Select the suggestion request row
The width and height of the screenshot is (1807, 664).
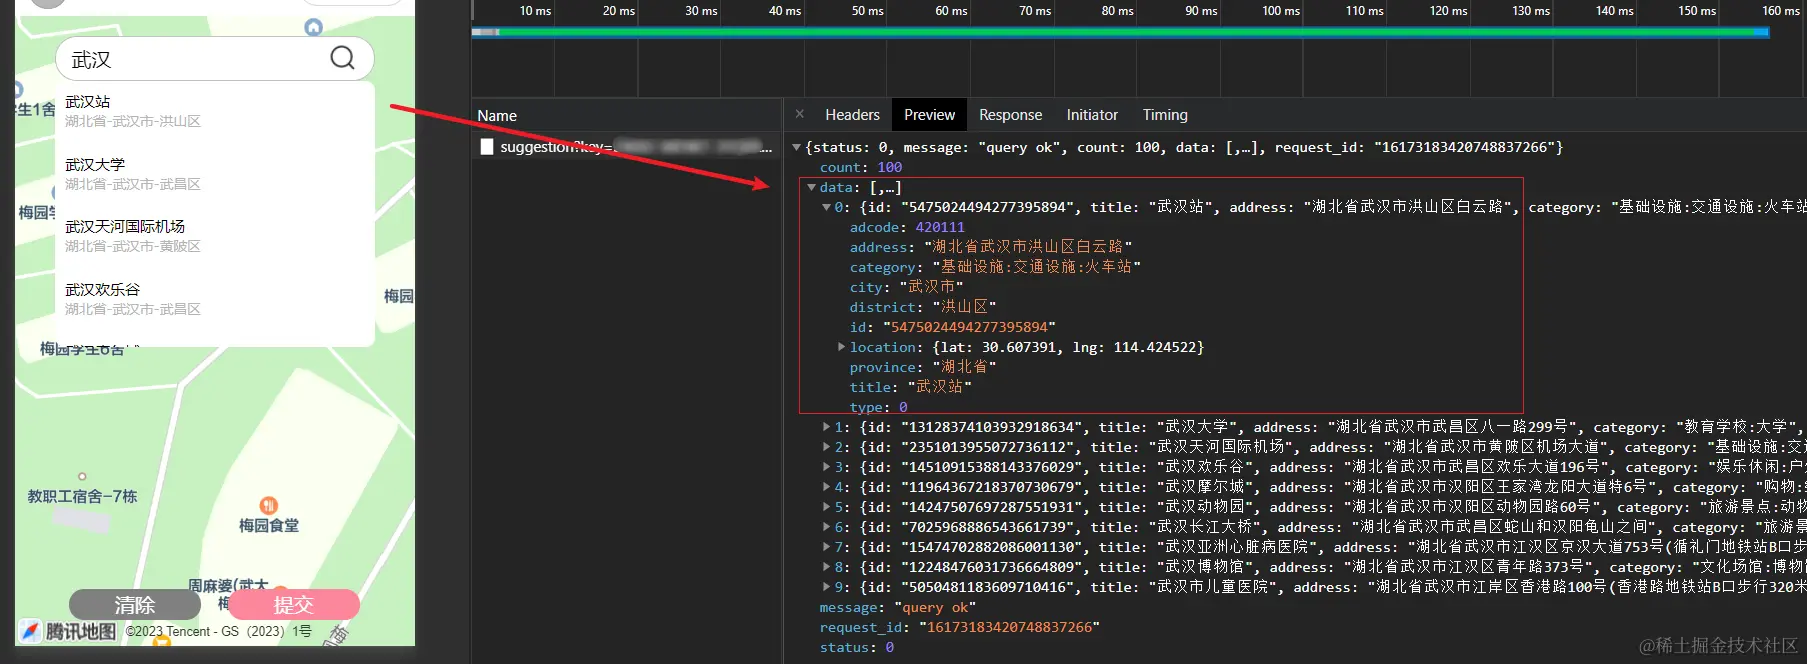[x=627, y=147]
